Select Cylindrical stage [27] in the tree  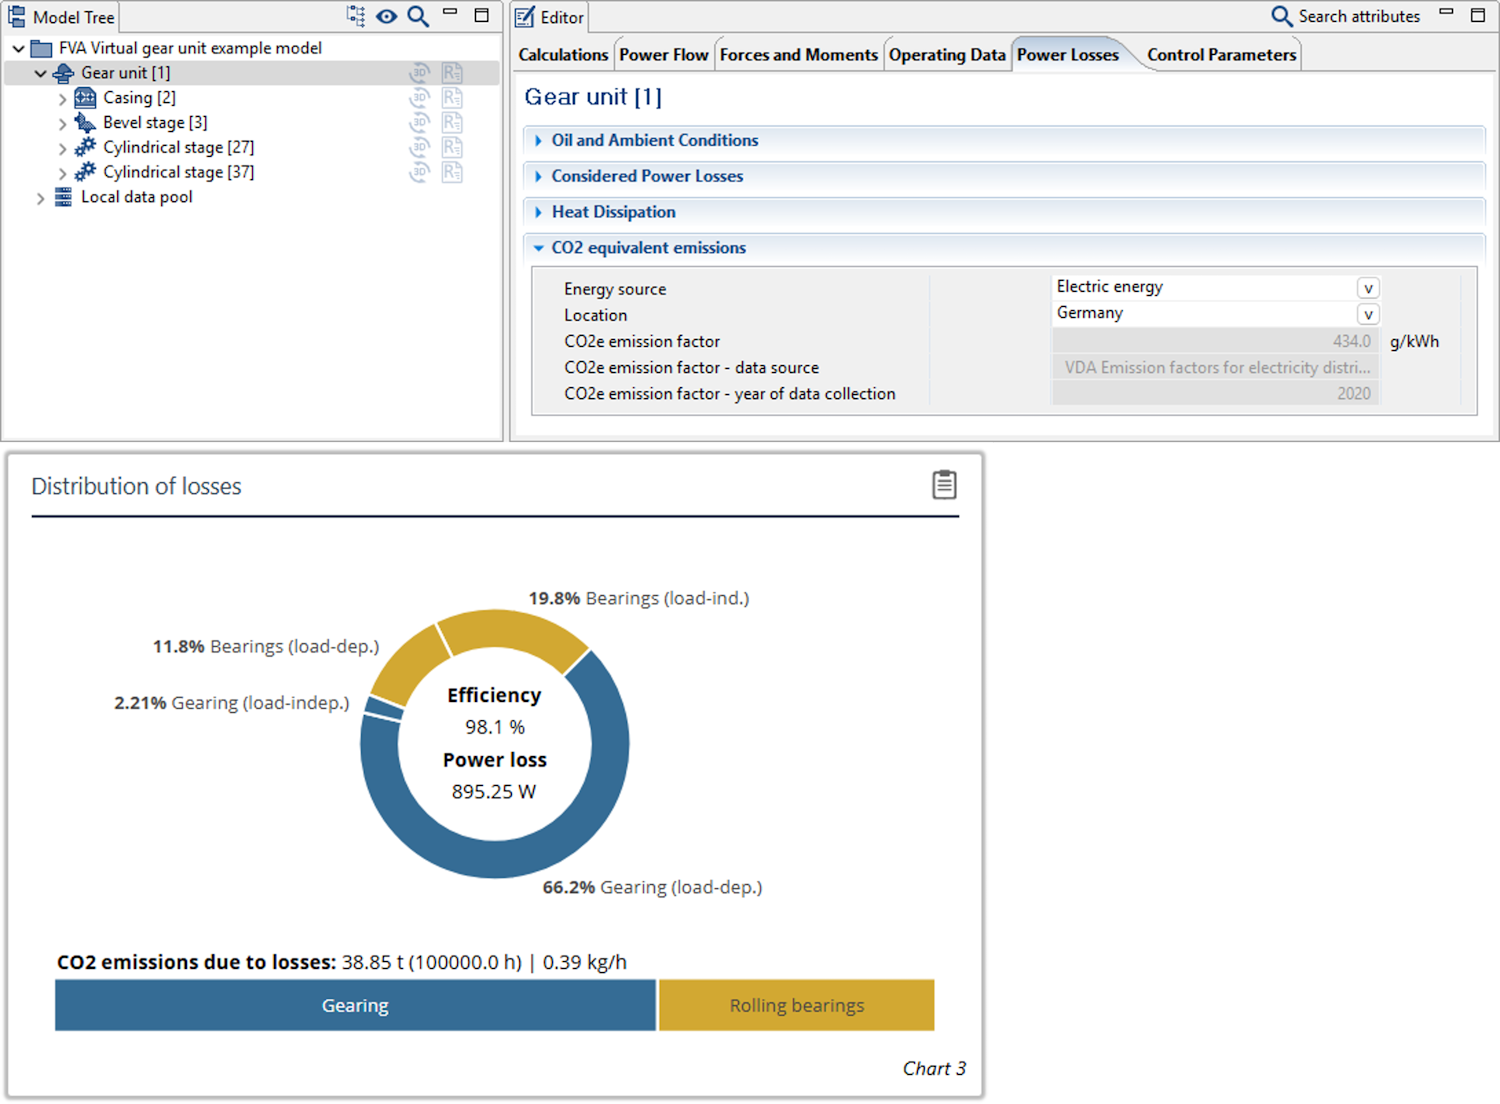178,147
